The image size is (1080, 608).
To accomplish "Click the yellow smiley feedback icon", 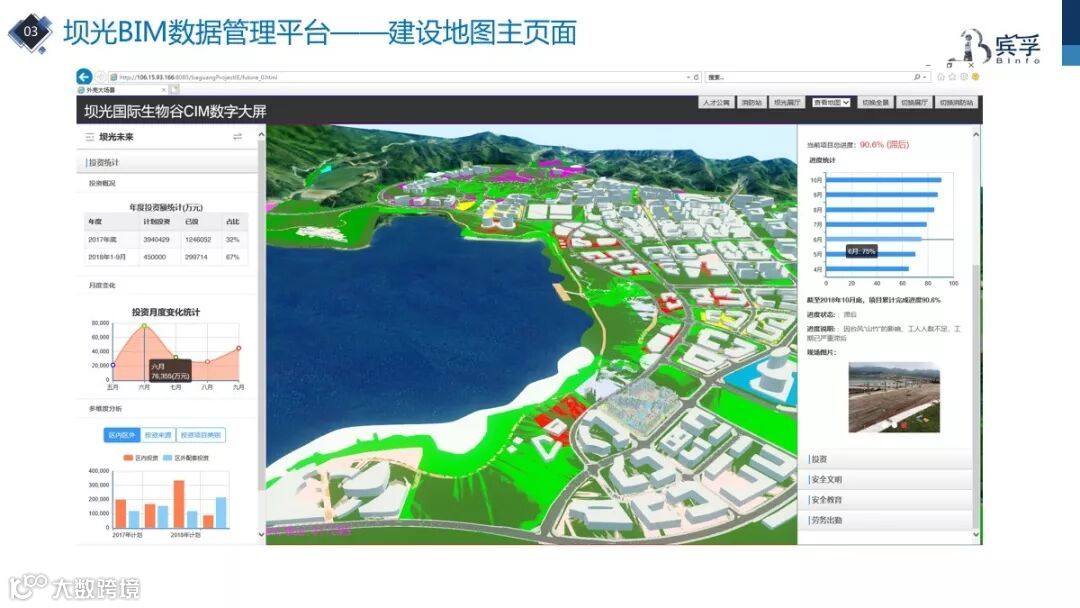I will click(x=975, y=77).
